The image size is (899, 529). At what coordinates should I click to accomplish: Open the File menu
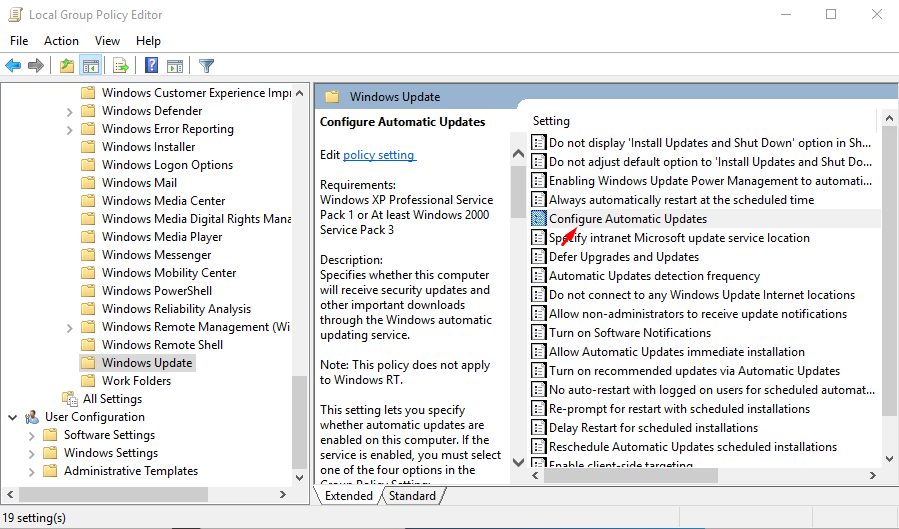pos(19,41)
